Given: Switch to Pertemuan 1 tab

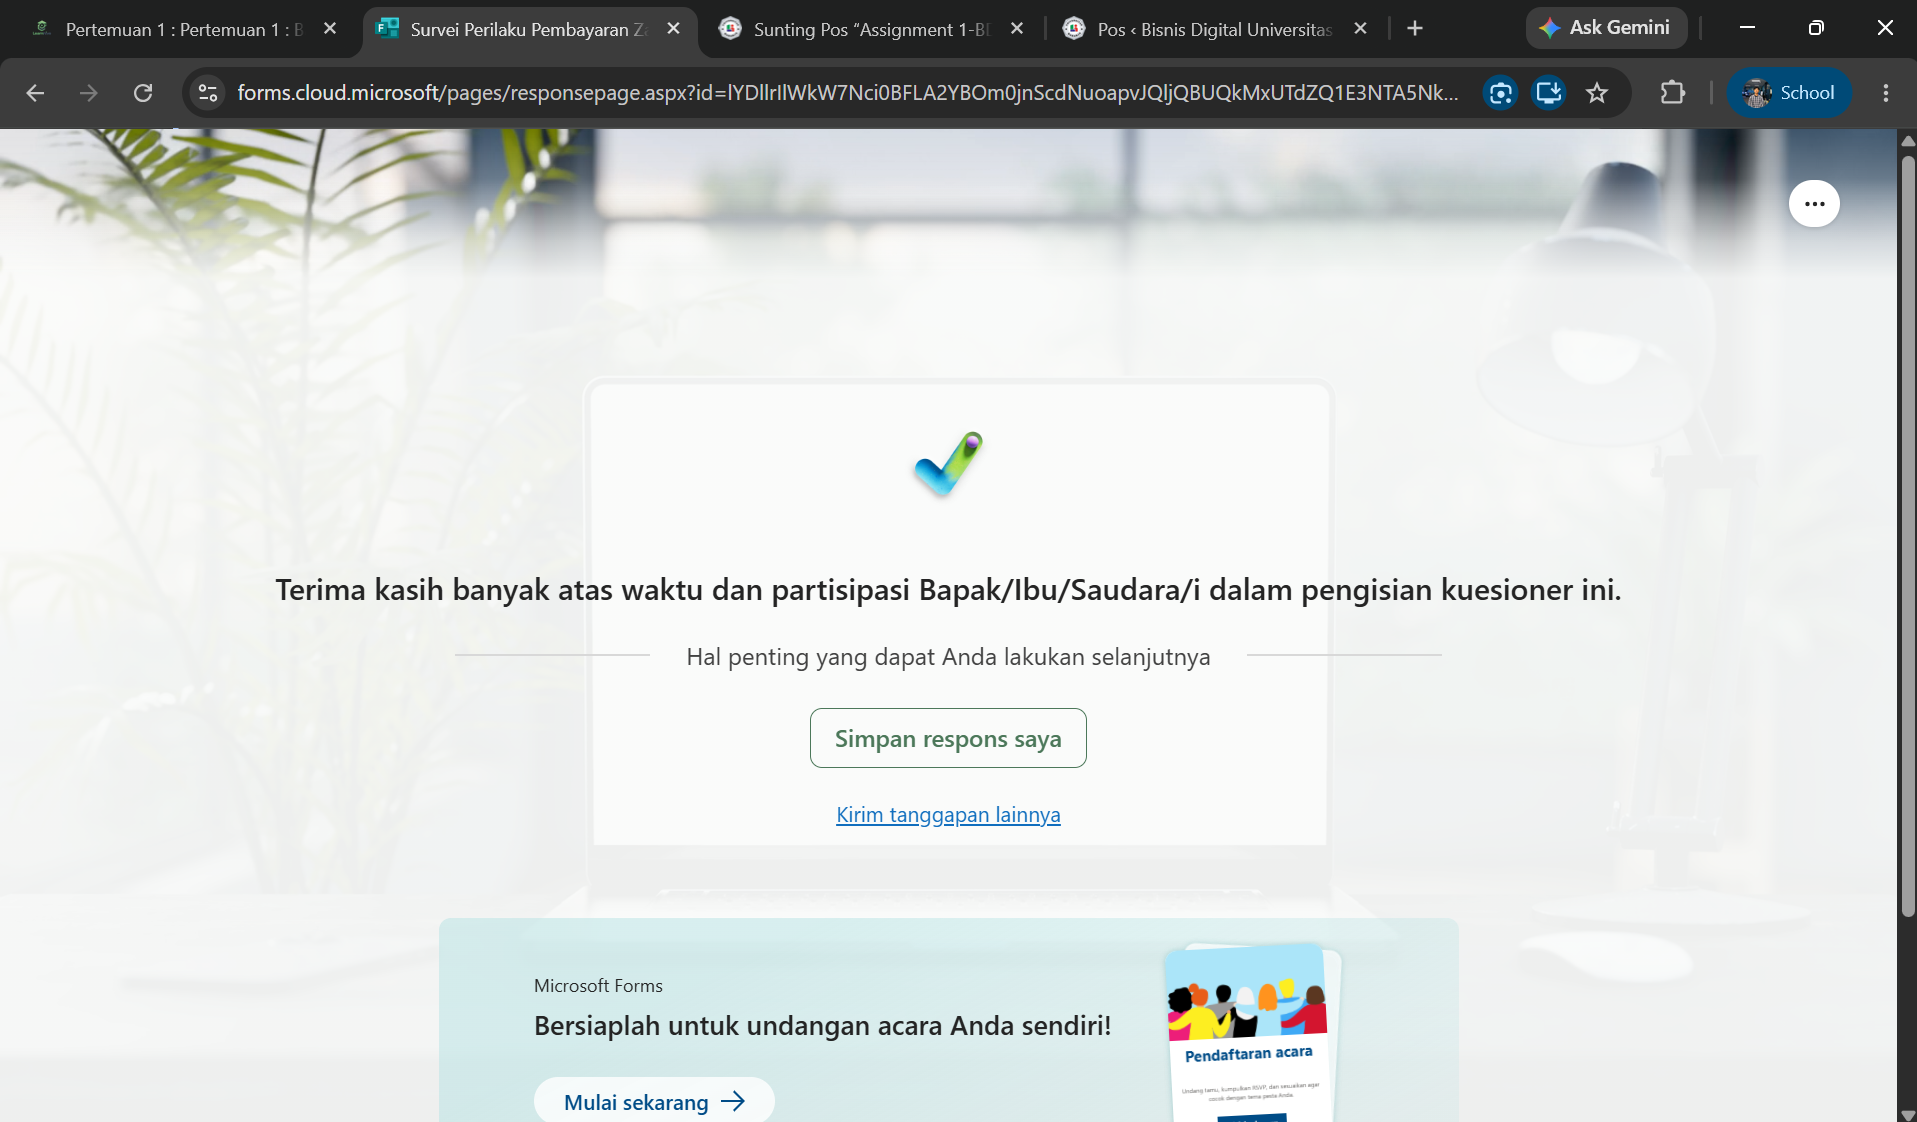Looking at the screenshot, I should [x=185, y=29].
